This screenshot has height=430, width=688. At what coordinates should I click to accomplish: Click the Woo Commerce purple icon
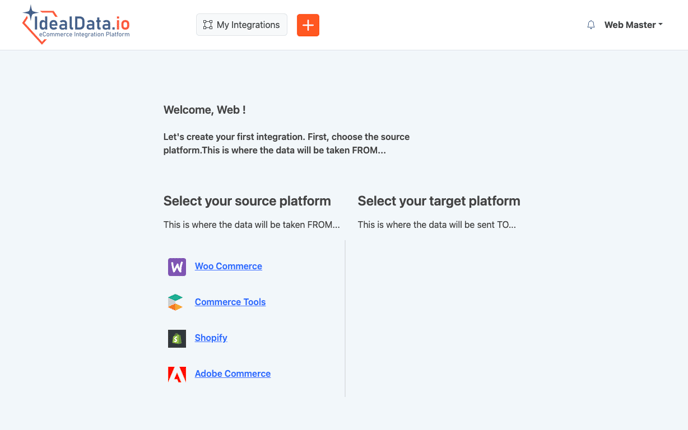(x=177, y=267)
